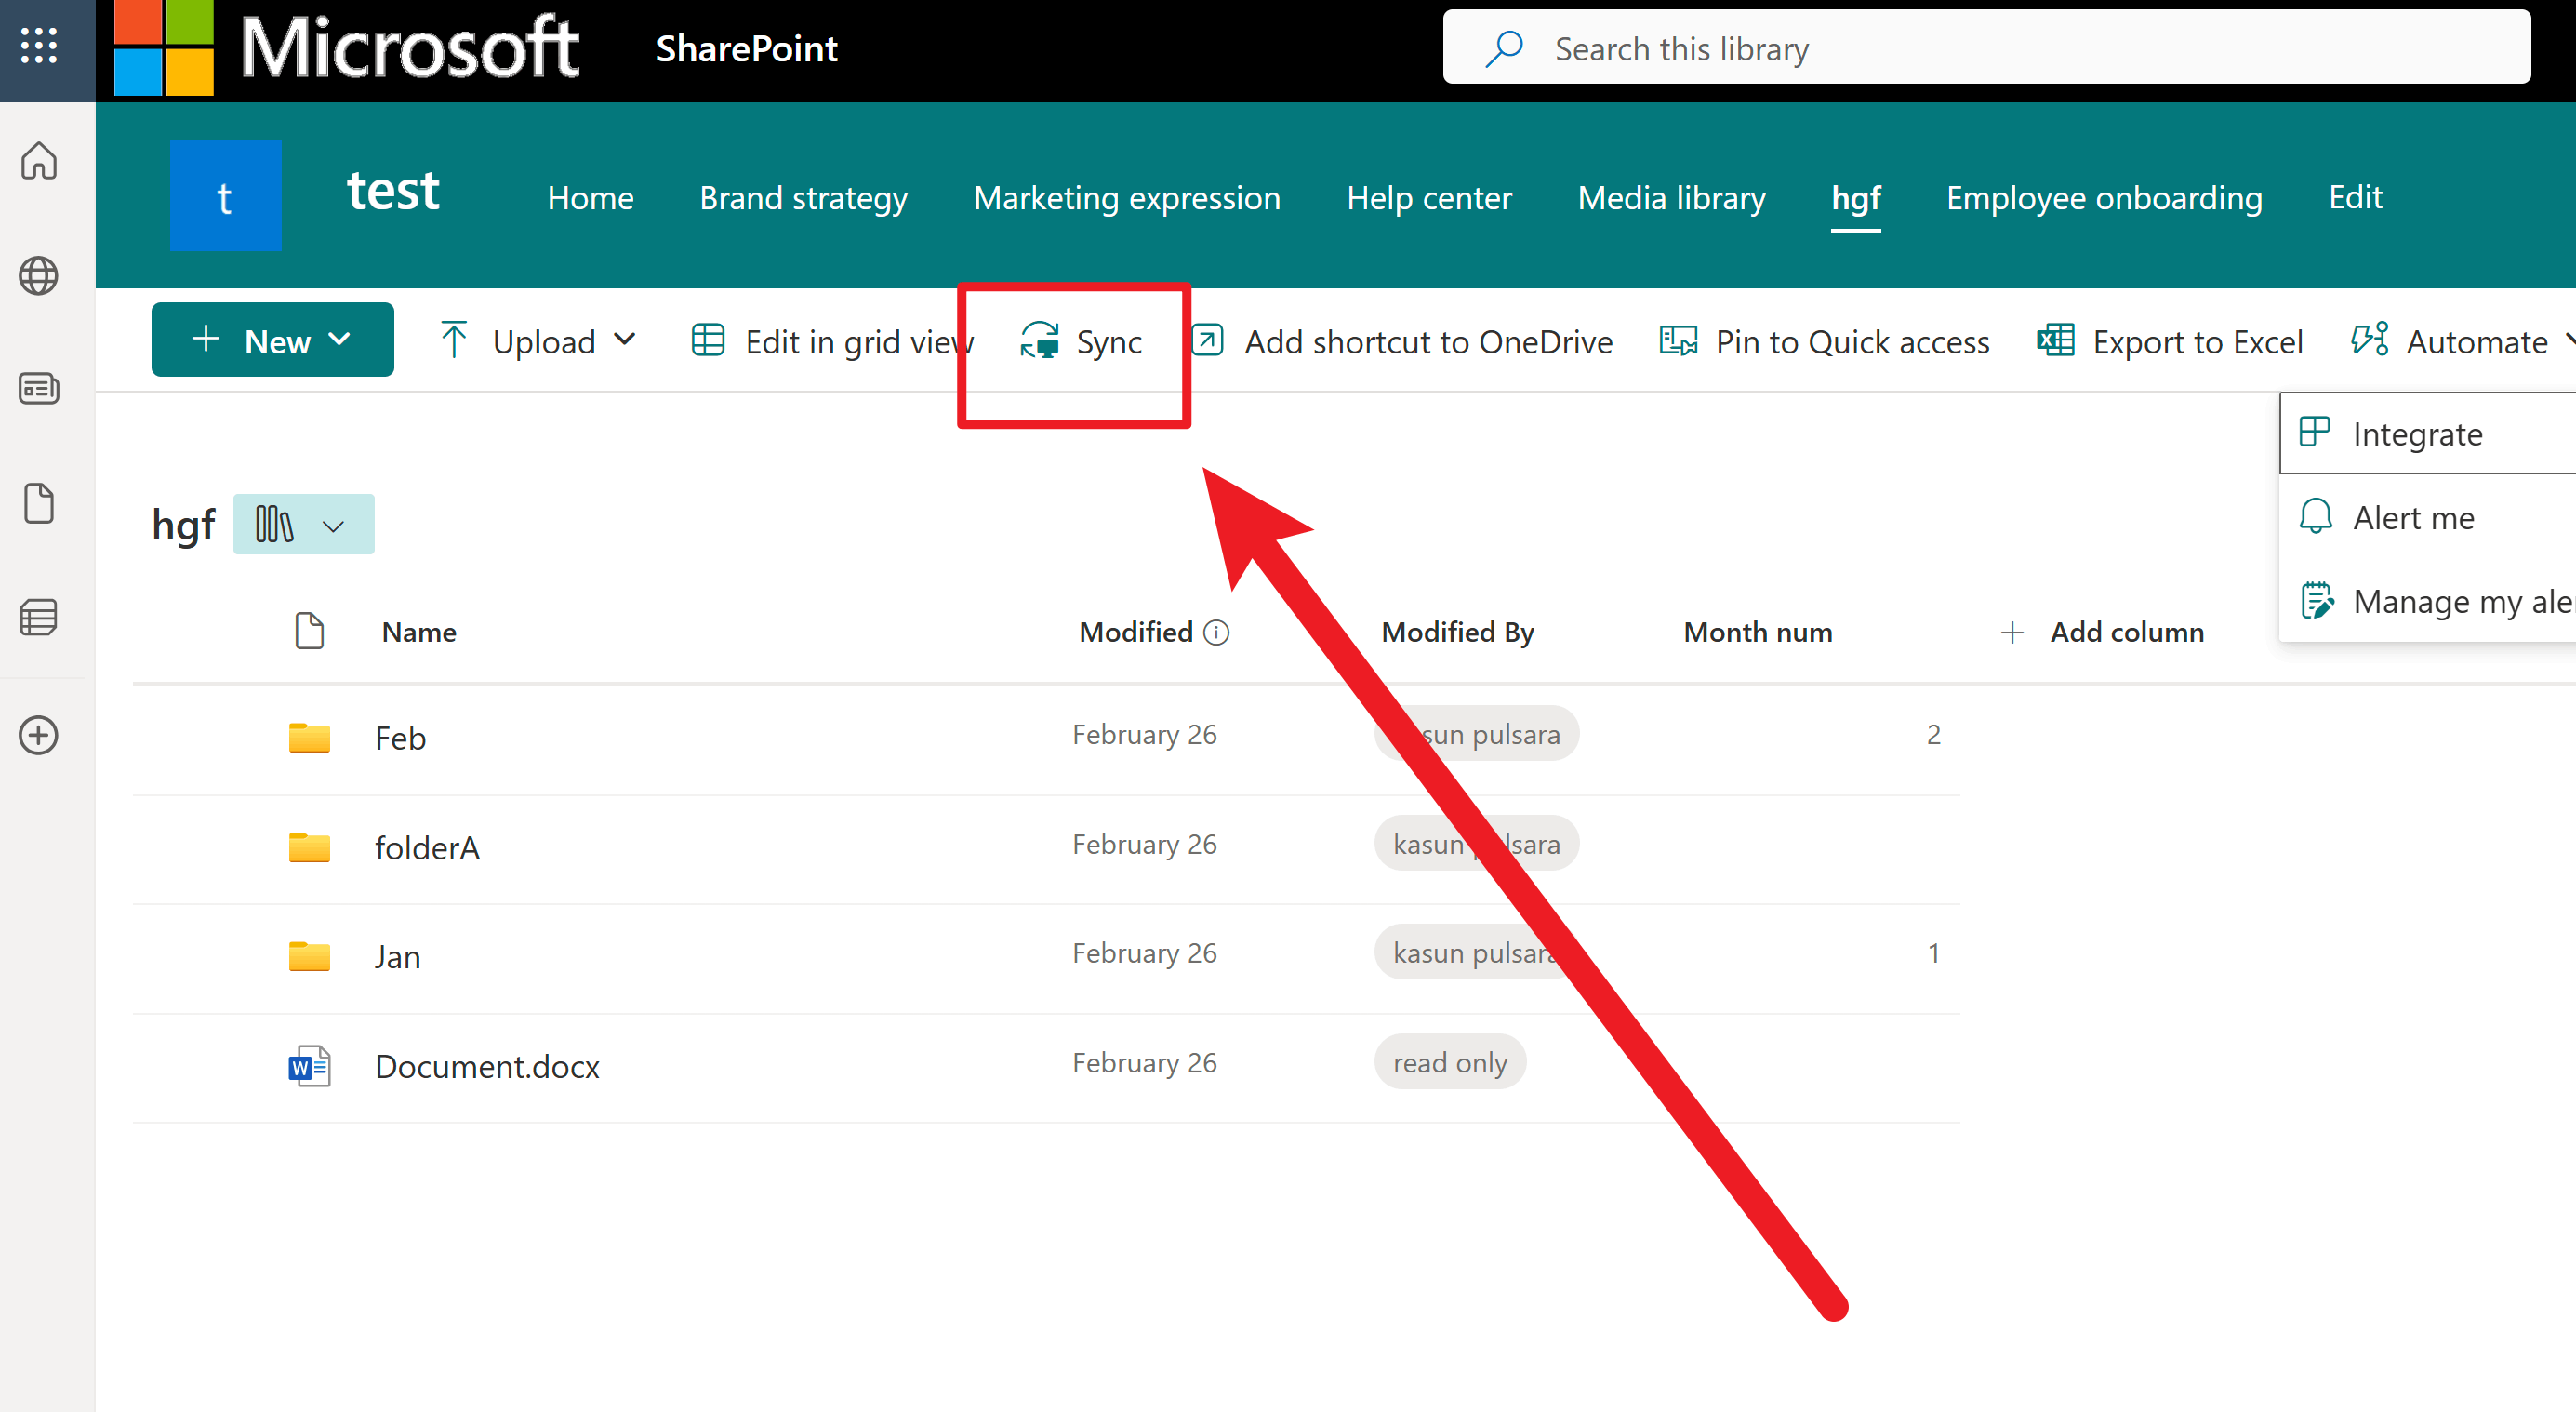
Task: Pin this library to Quick access
Action: point(1823,341)
